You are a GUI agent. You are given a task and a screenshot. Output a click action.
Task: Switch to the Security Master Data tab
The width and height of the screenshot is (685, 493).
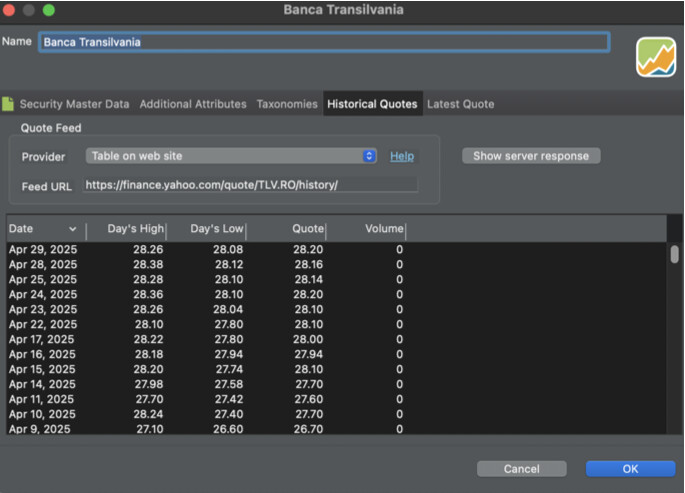point(74,104)
